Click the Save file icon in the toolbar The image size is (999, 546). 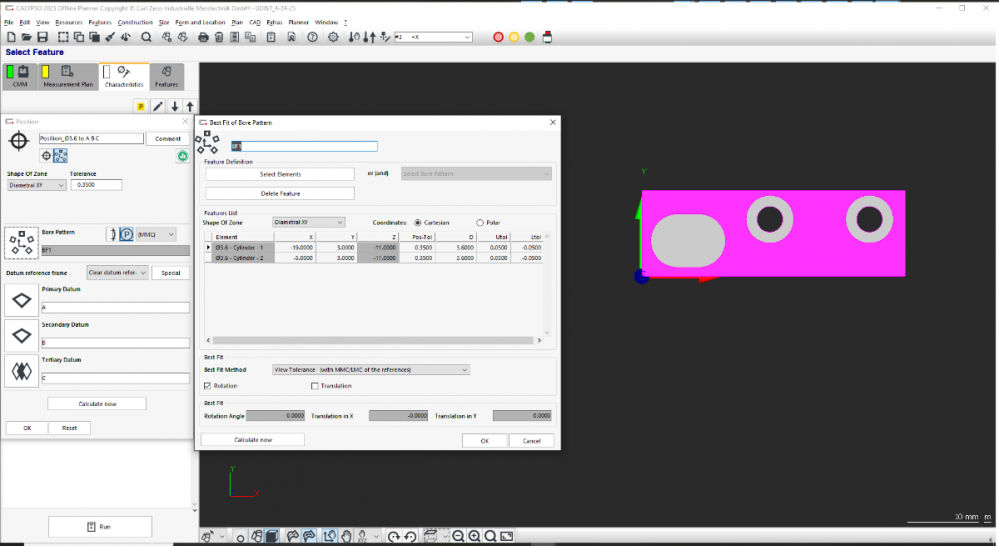click(42, 37)
